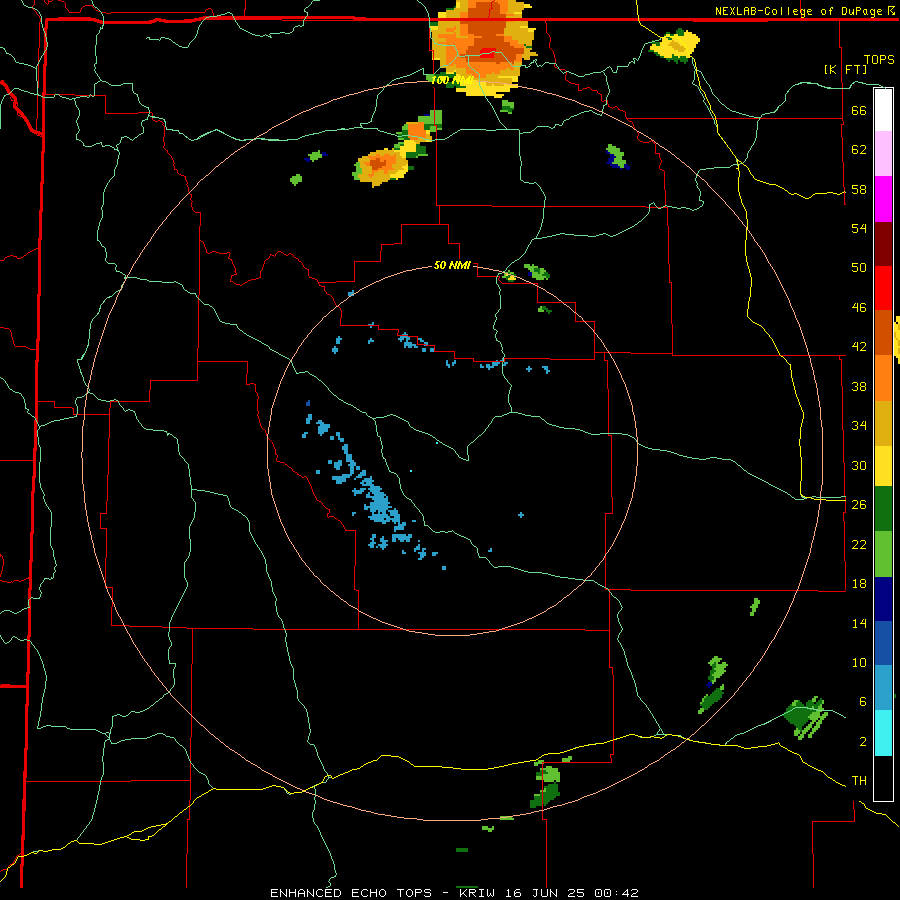This screenshot has height=900, width=900.
Task: Click the legend value 58
Action: tap(859, 189)
